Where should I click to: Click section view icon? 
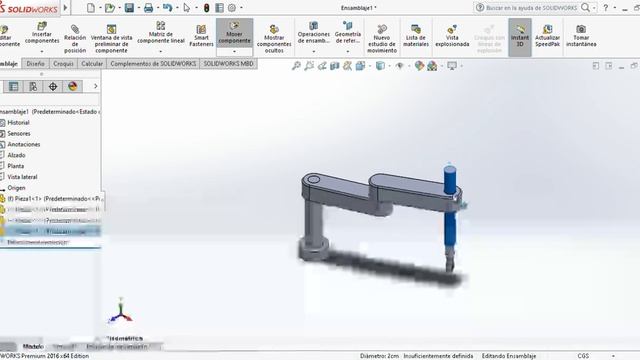pyautogui.click(x=335, y=66)
